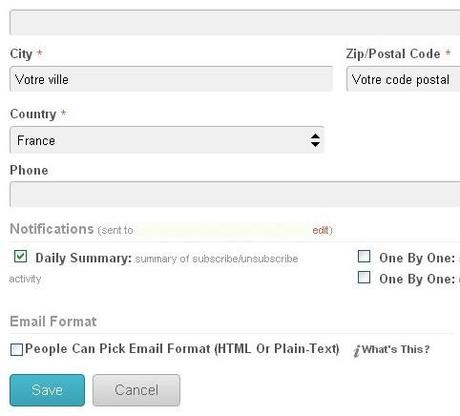Enable the first One By One checkbox
Image resolution: width=460 pixels, height=416 pixels.
click(x=364, y=256)
